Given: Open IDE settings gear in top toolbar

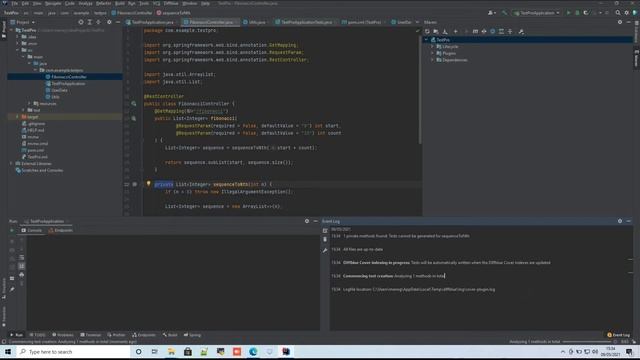Looking at the screenshot, I should click(627, 13).
